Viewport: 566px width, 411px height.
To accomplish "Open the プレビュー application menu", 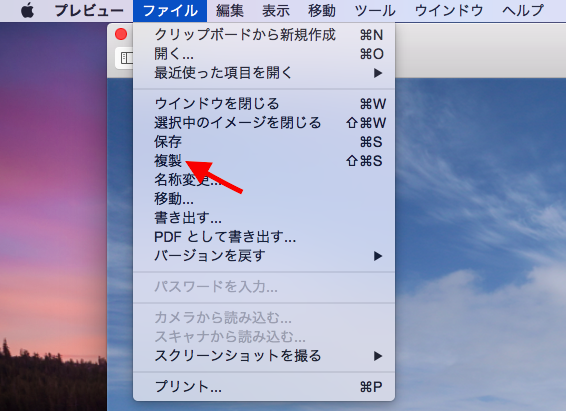I will 89,10.
